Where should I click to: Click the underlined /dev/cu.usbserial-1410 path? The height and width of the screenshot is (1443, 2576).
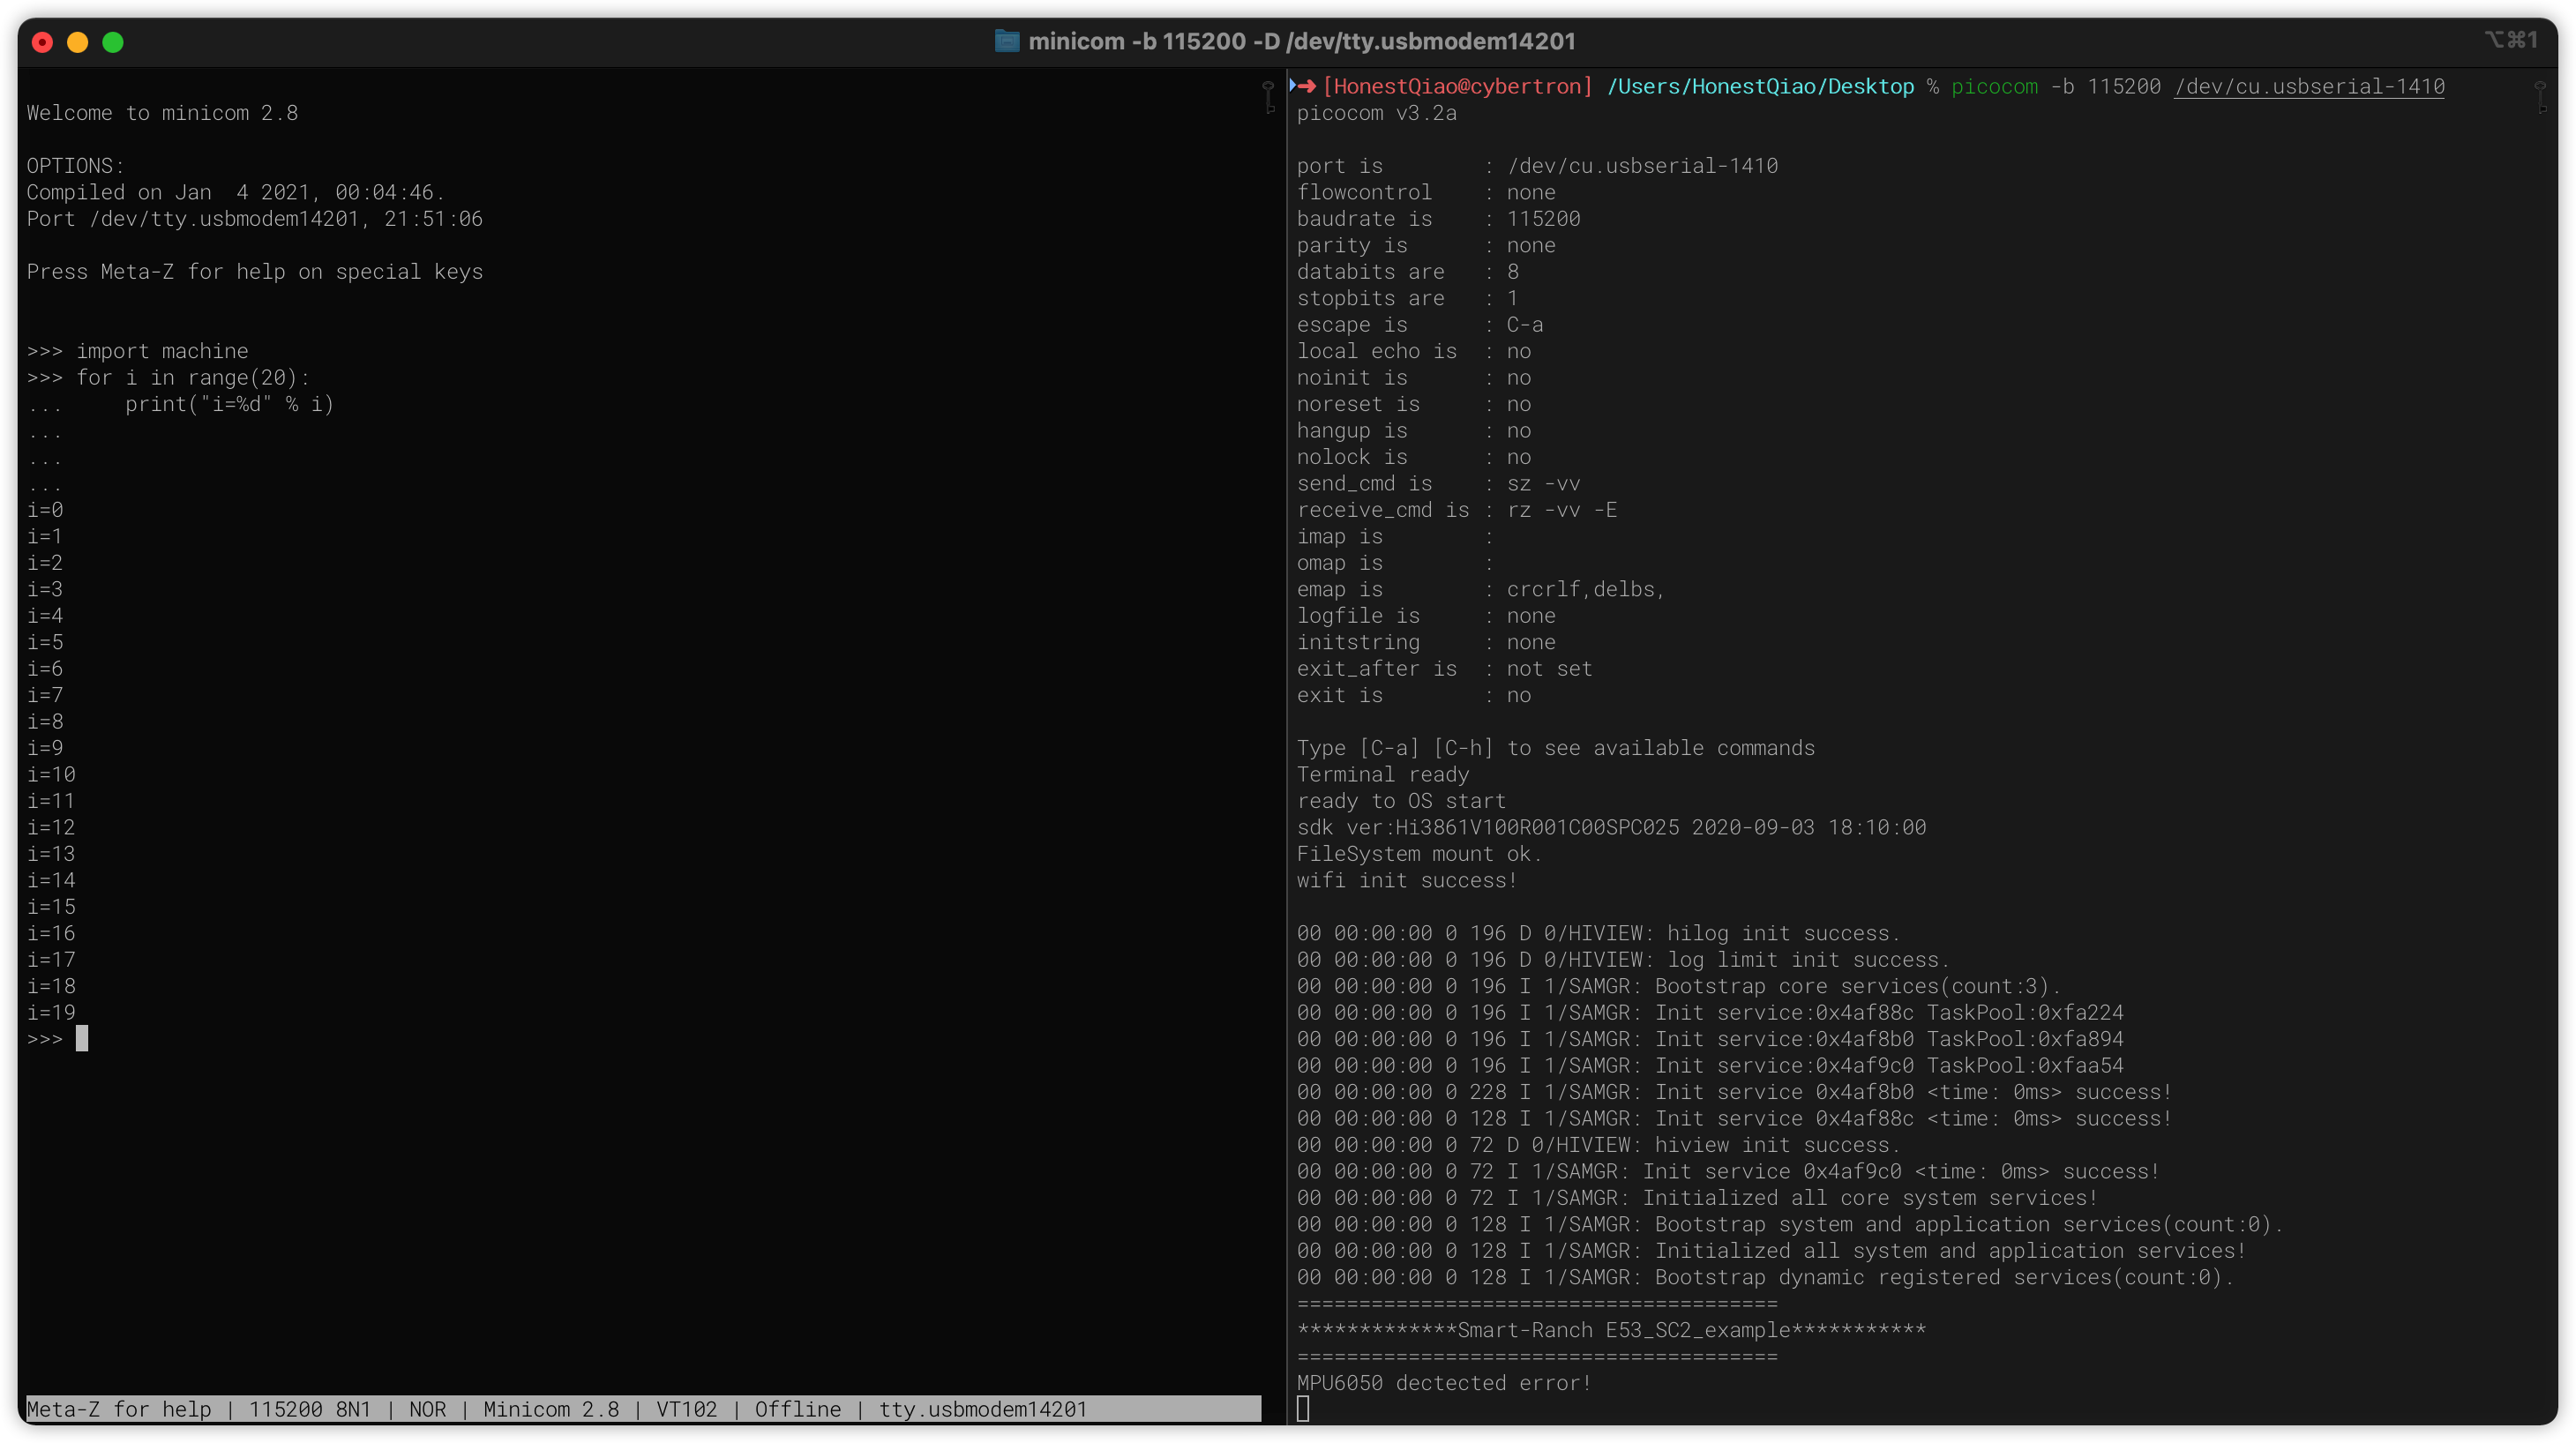coord(2309,86)
